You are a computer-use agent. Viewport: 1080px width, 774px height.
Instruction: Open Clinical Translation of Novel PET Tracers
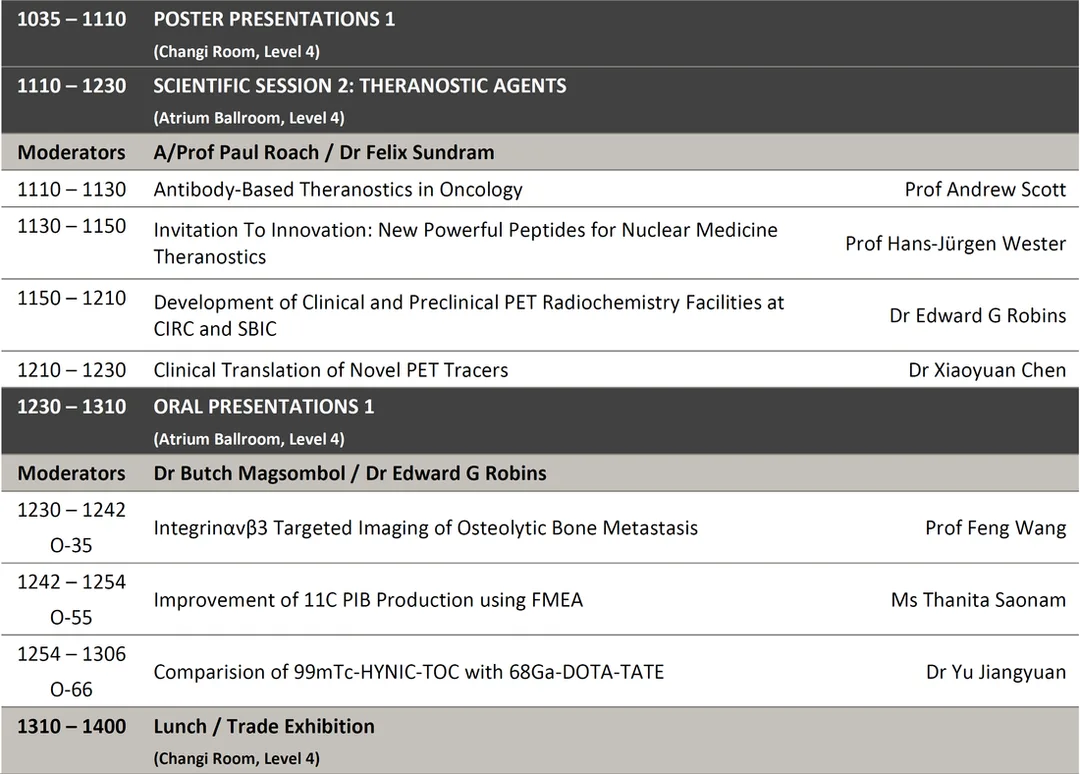[x=331, y=370]
